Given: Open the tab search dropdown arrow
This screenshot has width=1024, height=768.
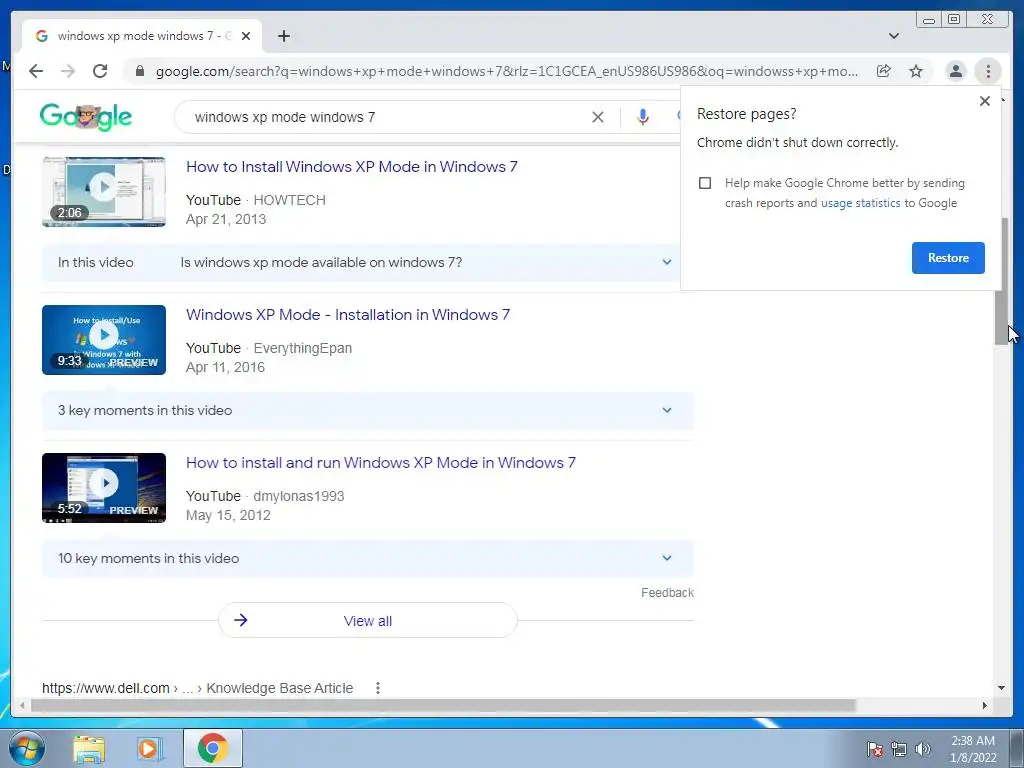Looking at the screenshot, I should coord(893,36).
